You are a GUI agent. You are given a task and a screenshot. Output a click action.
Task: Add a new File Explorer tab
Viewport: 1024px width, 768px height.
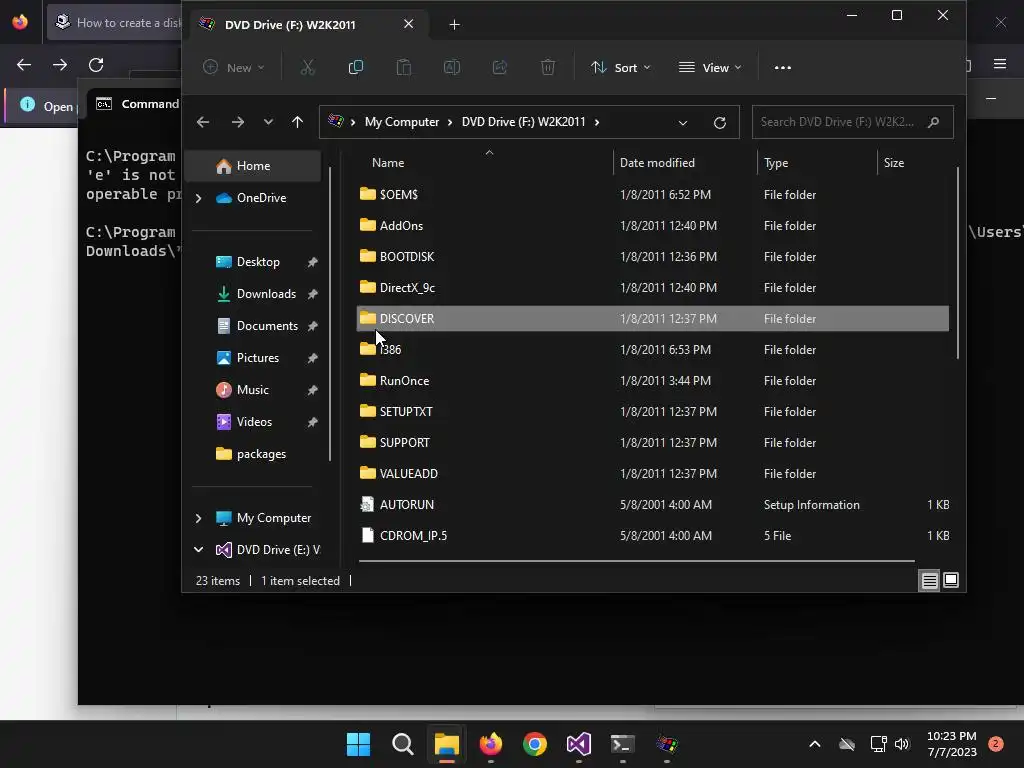455,25
